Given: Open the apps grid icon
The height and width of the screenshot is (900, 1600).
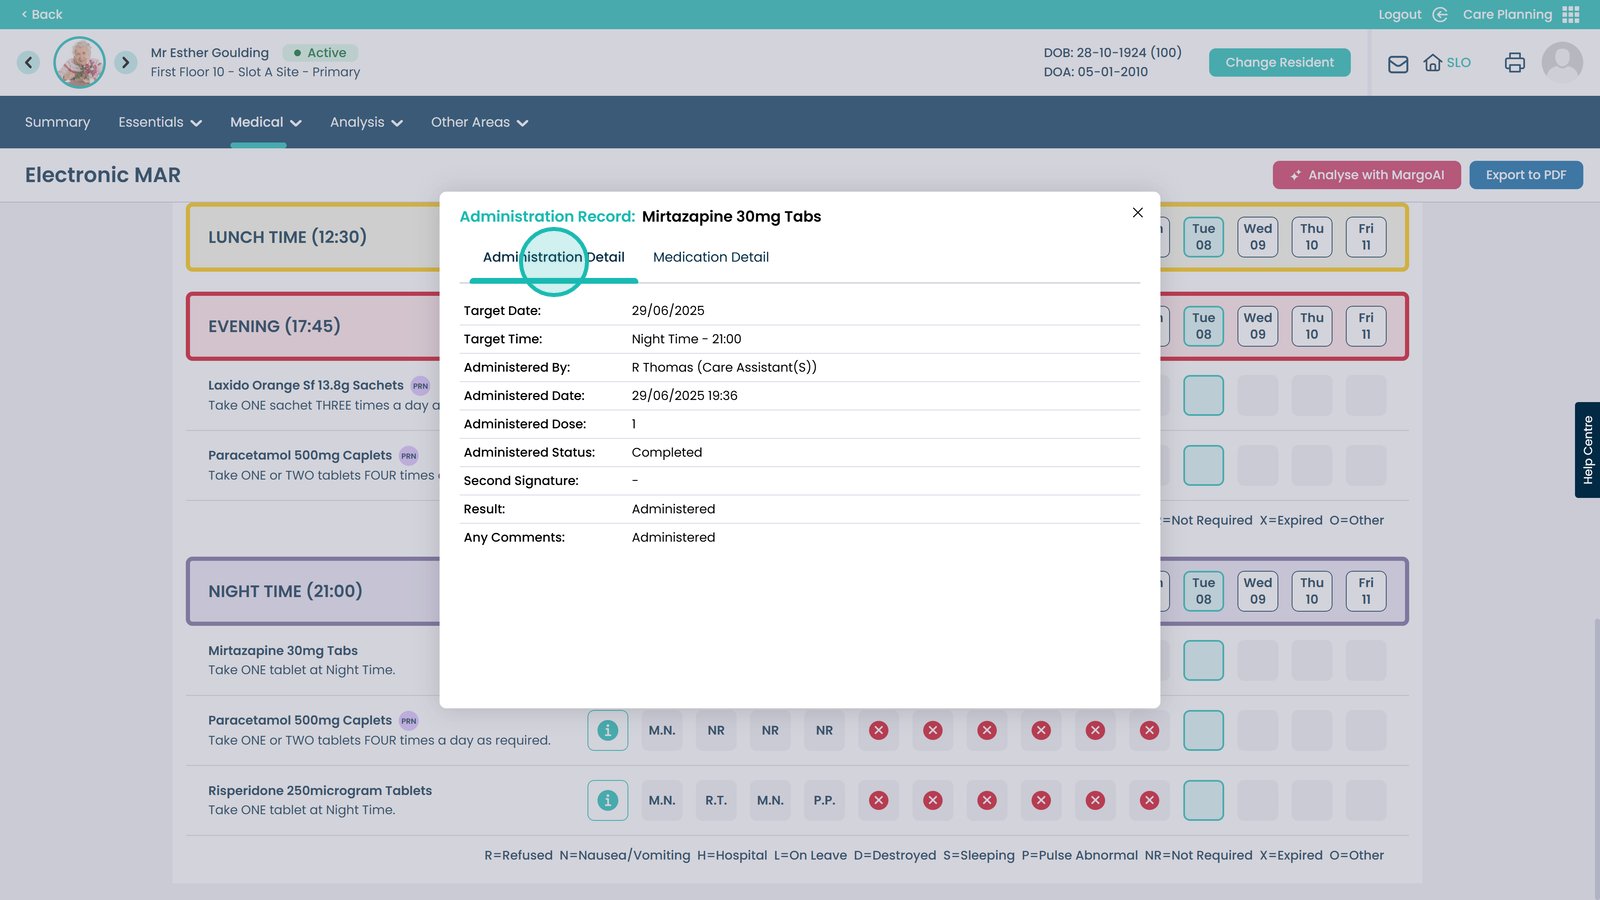Looking at the screenshot, I should click(1571, 14).
